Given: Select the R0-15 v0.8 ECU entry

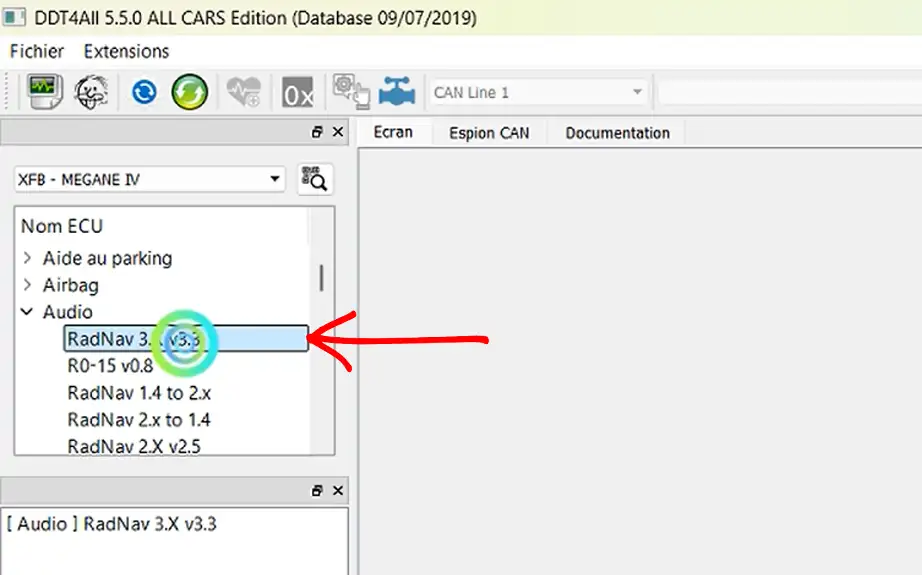Looking at the screenshot, I should tap(111, 366).
